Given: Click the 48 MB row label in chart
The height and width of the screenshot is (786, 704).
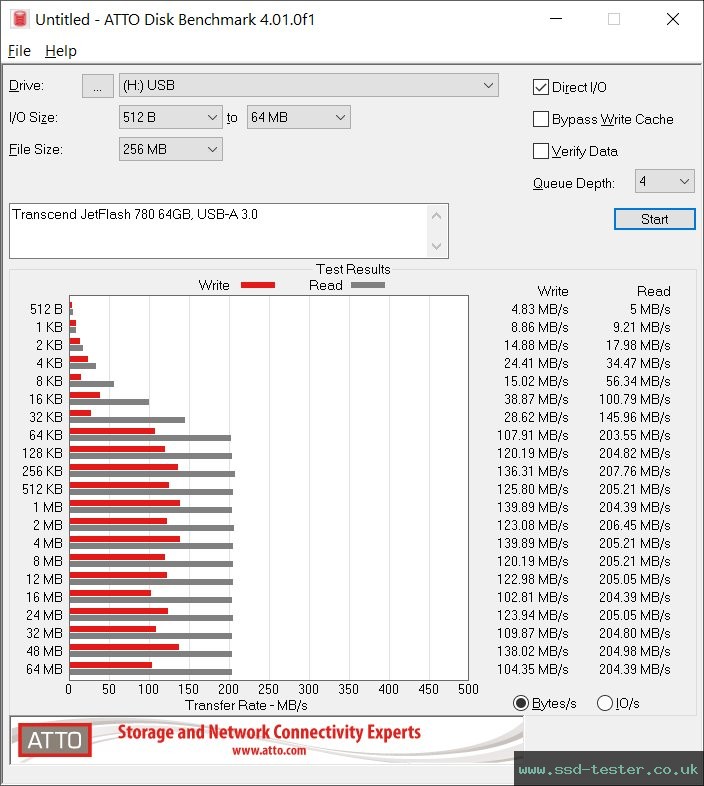Looking at the screenshot, I should point(45,651).
